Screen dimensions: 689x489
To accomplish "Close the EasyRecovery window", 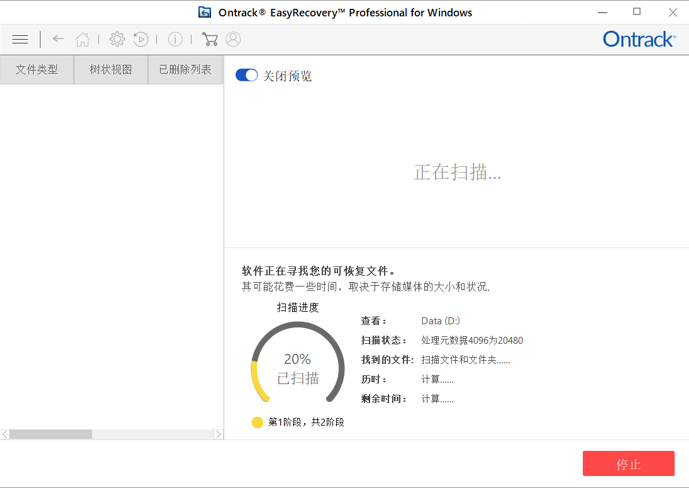I will coord(673,12).
